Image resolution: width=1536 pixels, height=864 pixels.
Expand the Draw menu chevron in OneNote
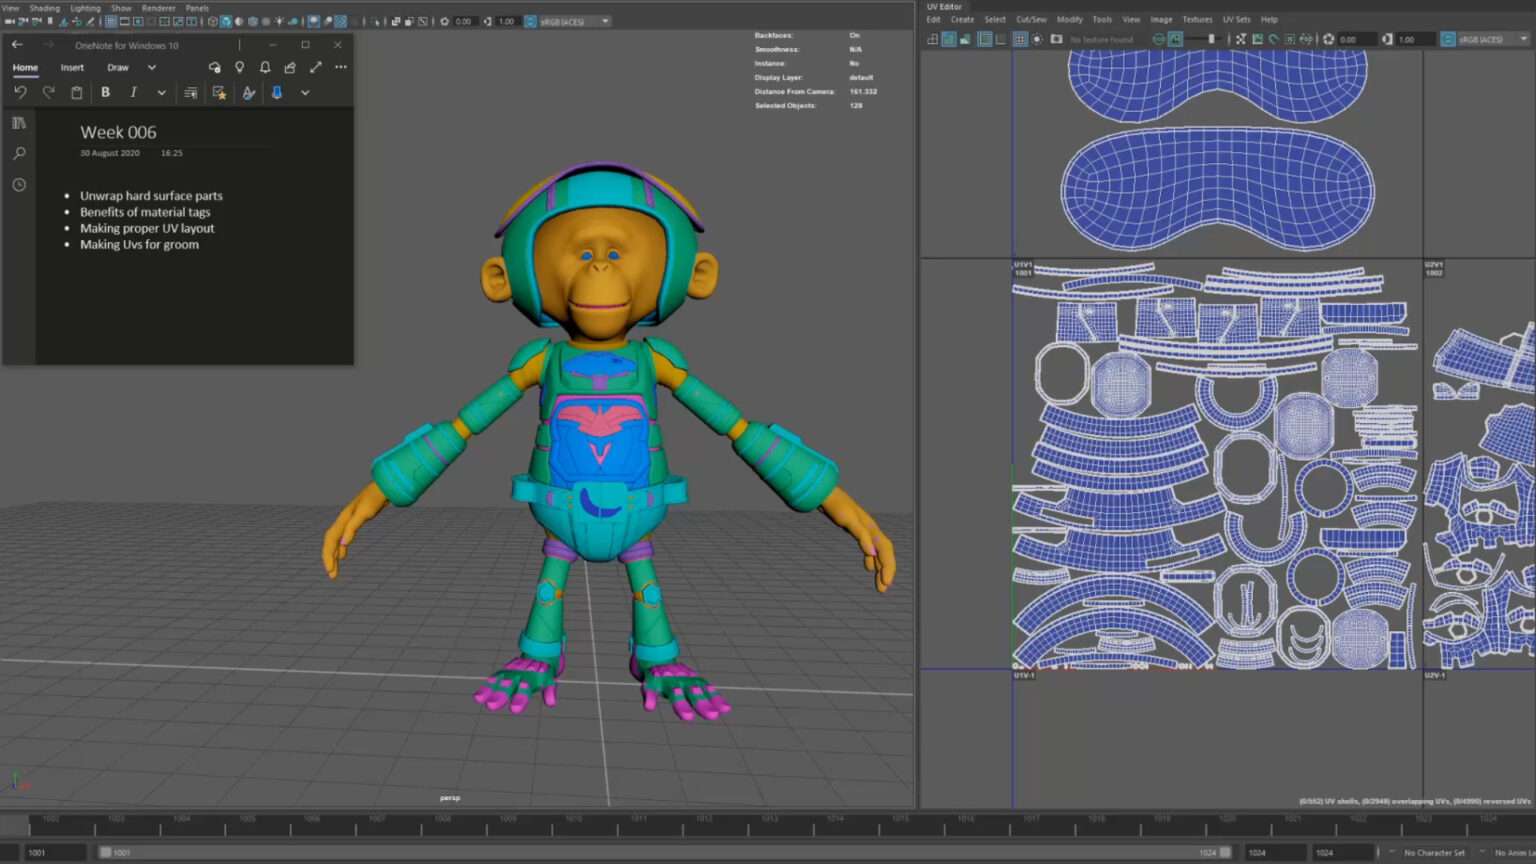(152, 67)
